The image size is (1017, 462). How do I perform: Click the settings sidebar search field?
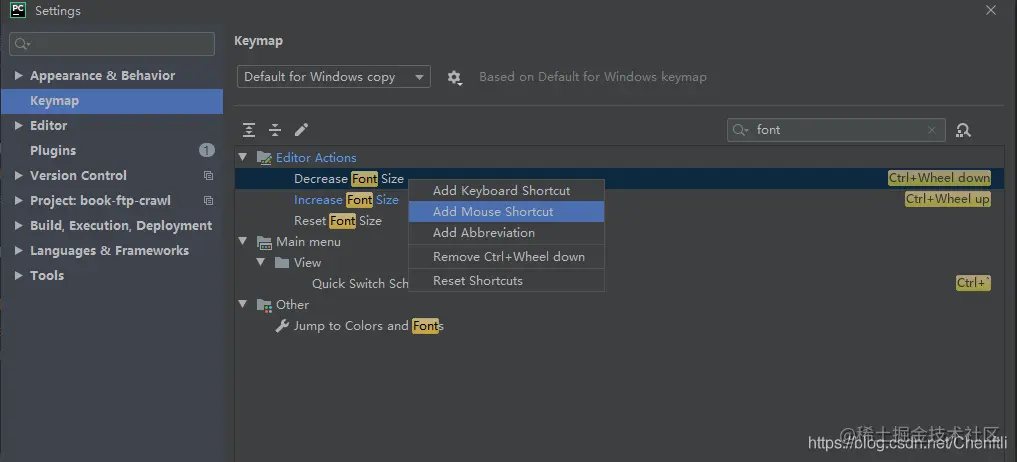112,44
